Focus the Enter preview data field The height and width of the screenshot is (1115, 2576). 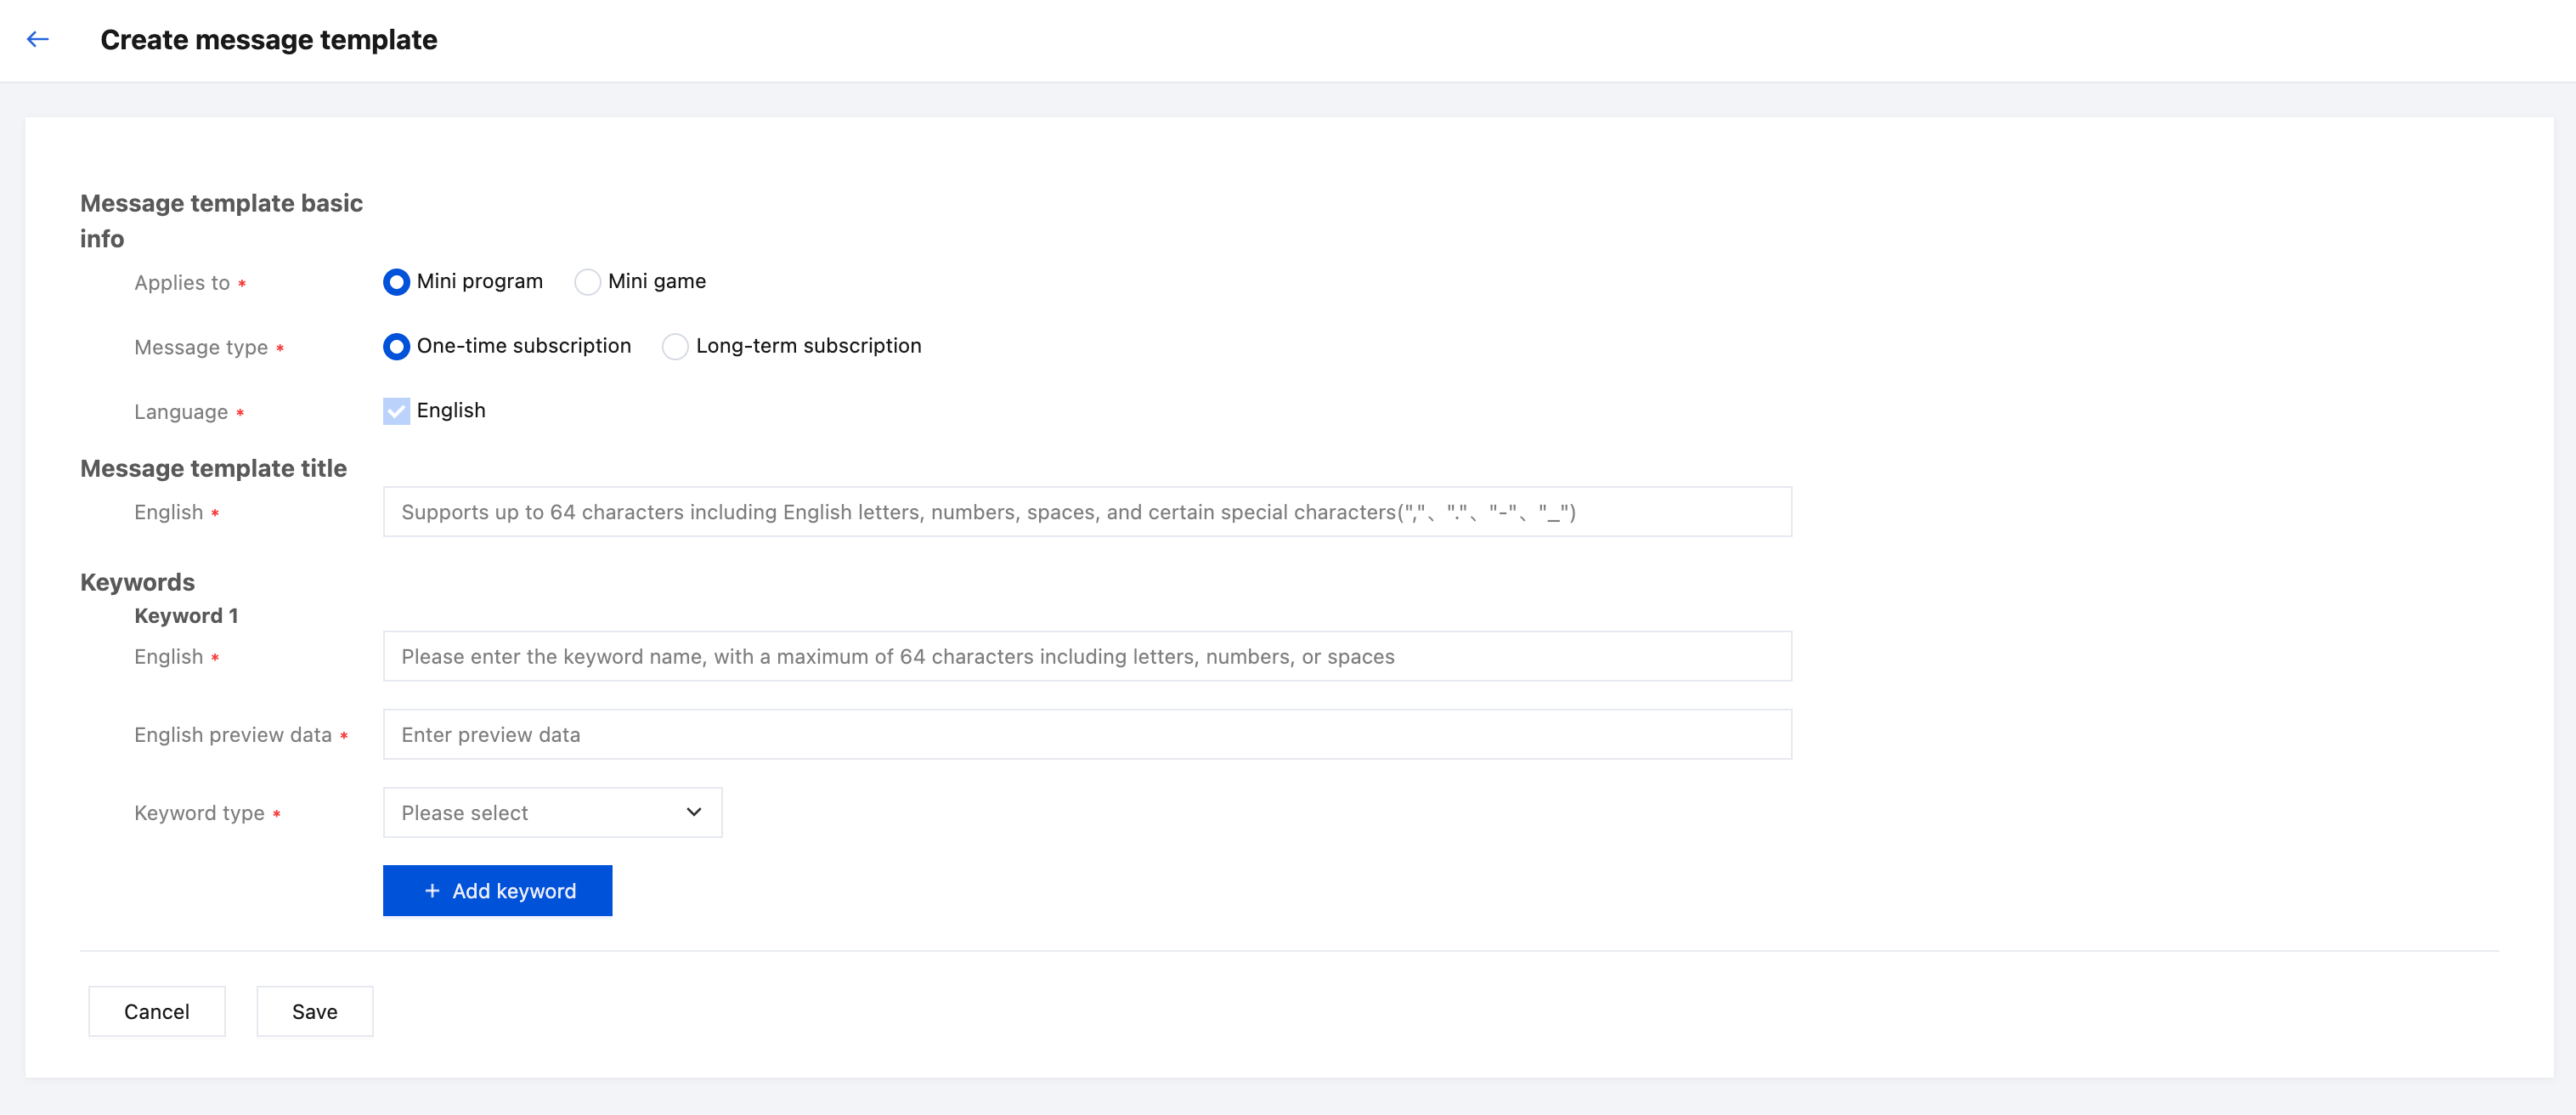pyautogui.click(x=1086, y=734)
